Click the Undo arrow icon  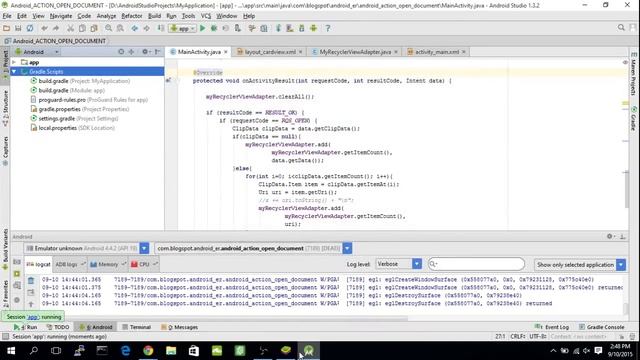pyautogui.click(x=44, y=28)
